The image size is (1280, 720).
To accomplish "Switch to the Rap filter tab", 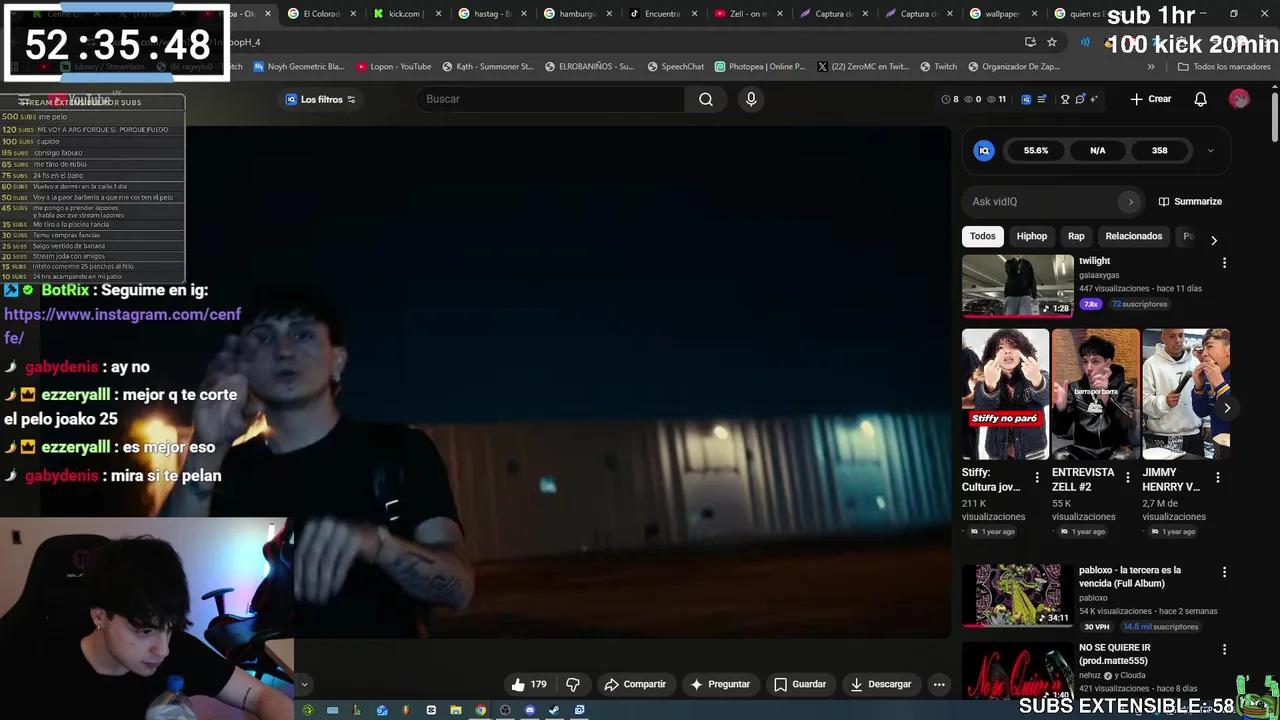I will click(x=1076, y=236).
